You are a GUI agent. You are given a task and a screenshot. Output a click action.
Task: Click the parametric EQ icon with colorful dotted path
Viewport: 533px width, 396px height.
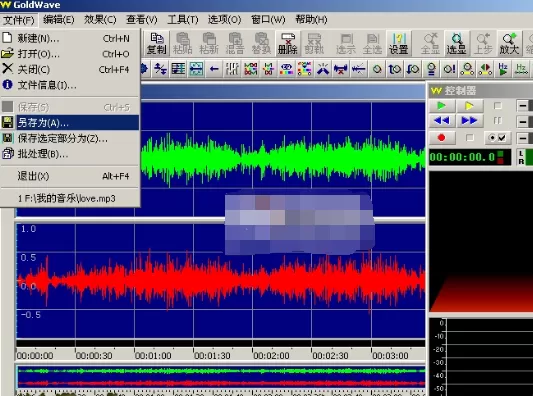click(305, 69)
